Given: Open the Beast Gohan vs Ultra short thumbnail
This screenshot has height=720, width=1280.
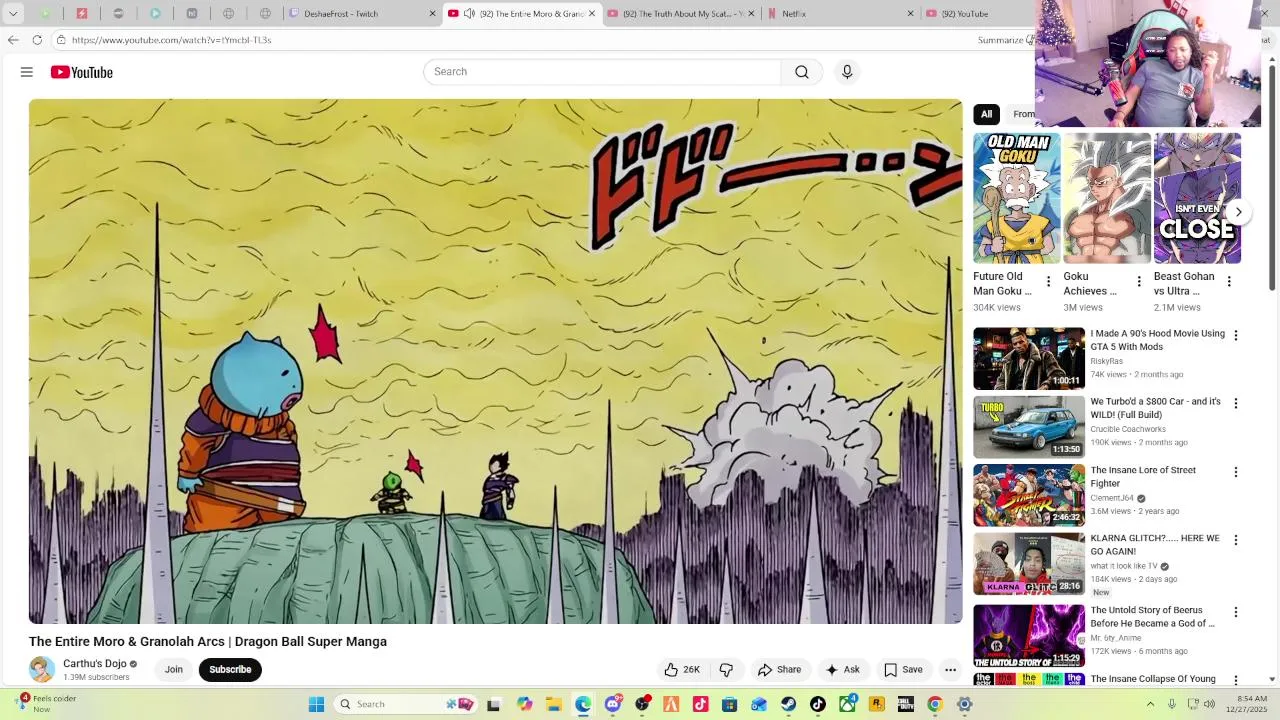Looking at the screenshot, I should pyautogui.click(x=1197, y=198).
